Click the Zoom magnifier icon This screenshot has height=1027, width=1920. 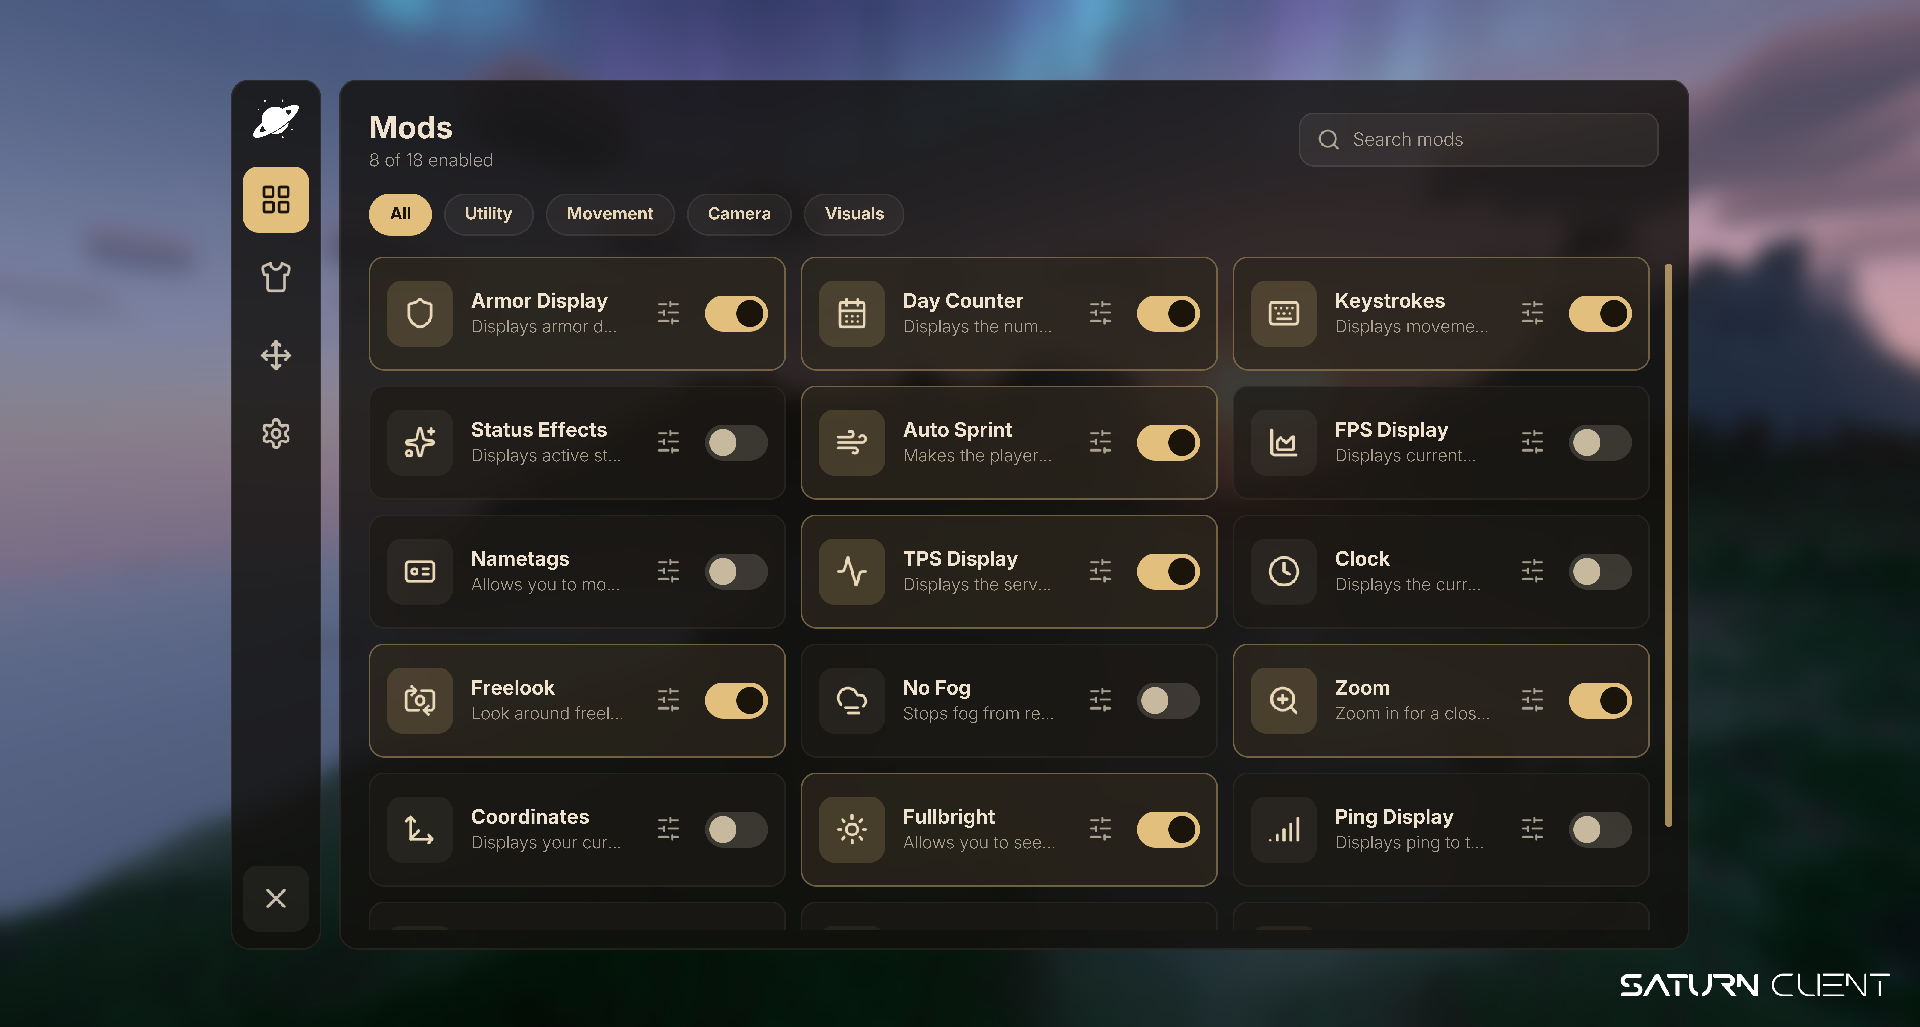pos(1284,701)
